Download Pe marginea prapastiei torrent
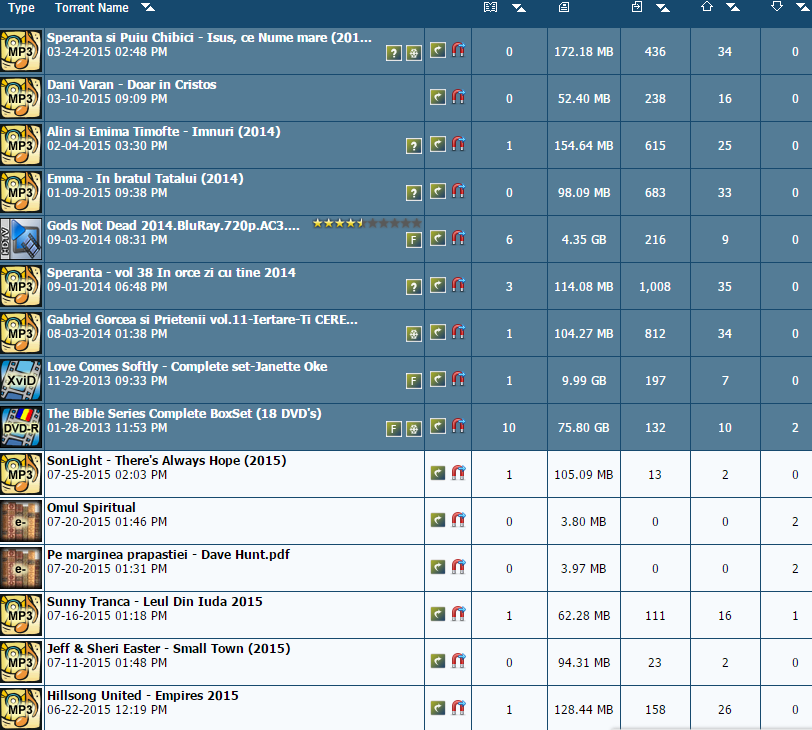Image resolution: width=812 pixels, height=730 pixels. coord(438,567)
